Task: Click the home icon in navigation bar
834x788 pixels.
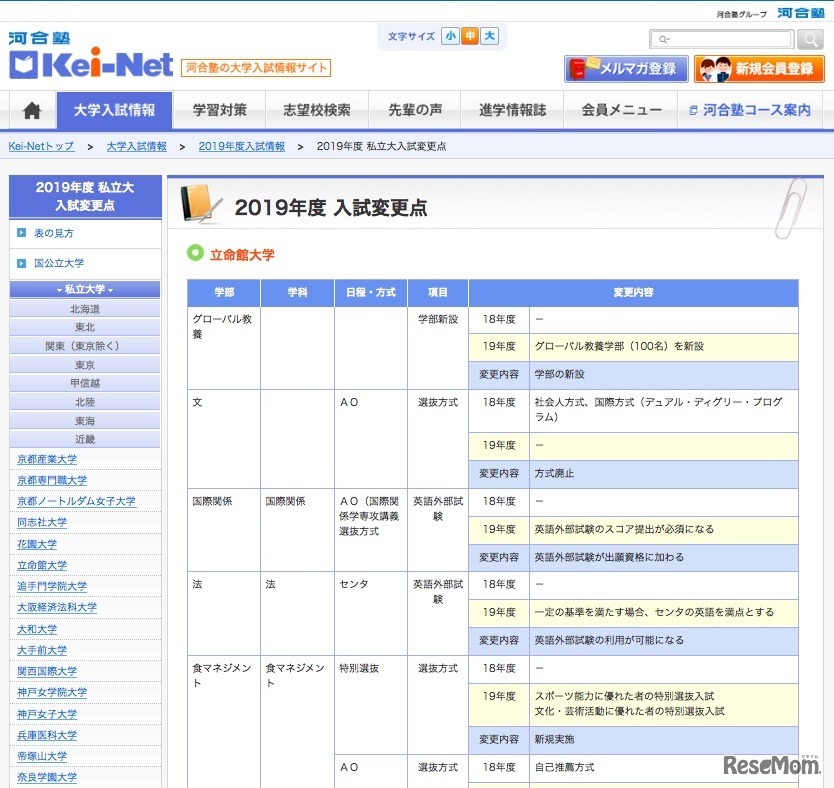Action: (32, 111)
